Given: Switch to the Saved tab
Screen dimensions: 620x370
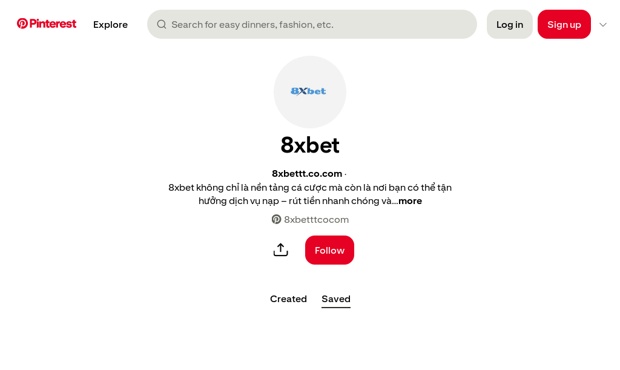Looking at the screenshot, I should pos(336,299).
